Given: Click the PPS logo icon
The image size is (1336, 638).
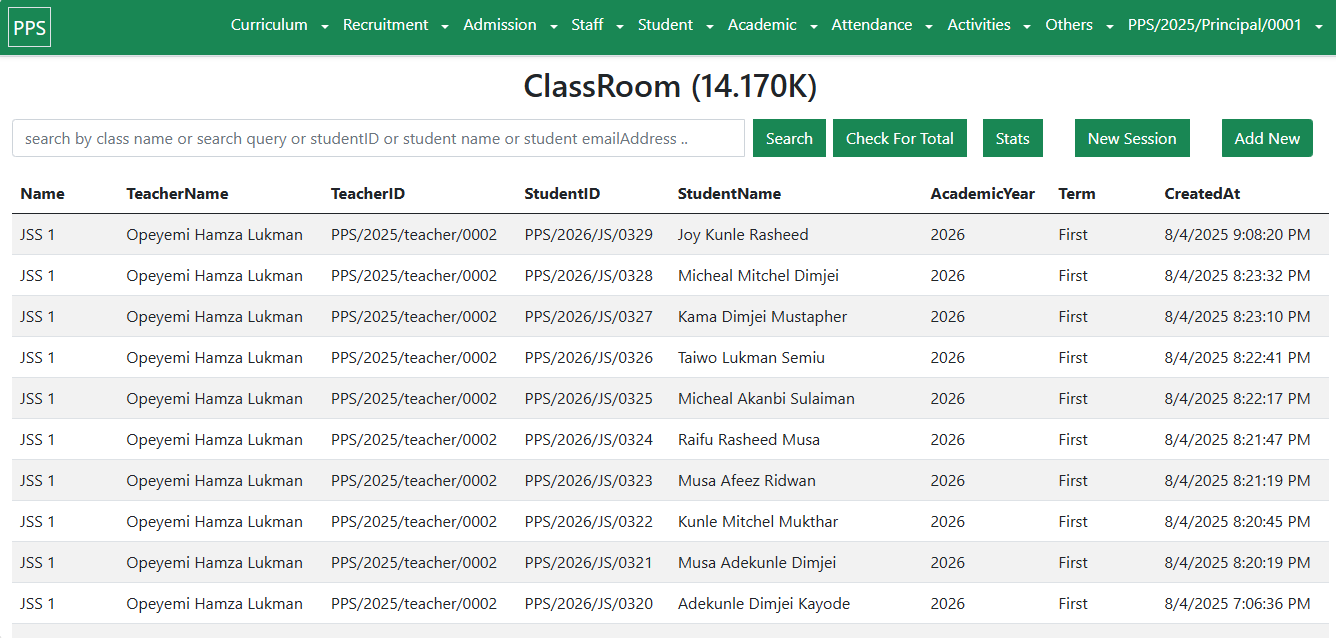Looking at the screenshot, I should point(30,27).
